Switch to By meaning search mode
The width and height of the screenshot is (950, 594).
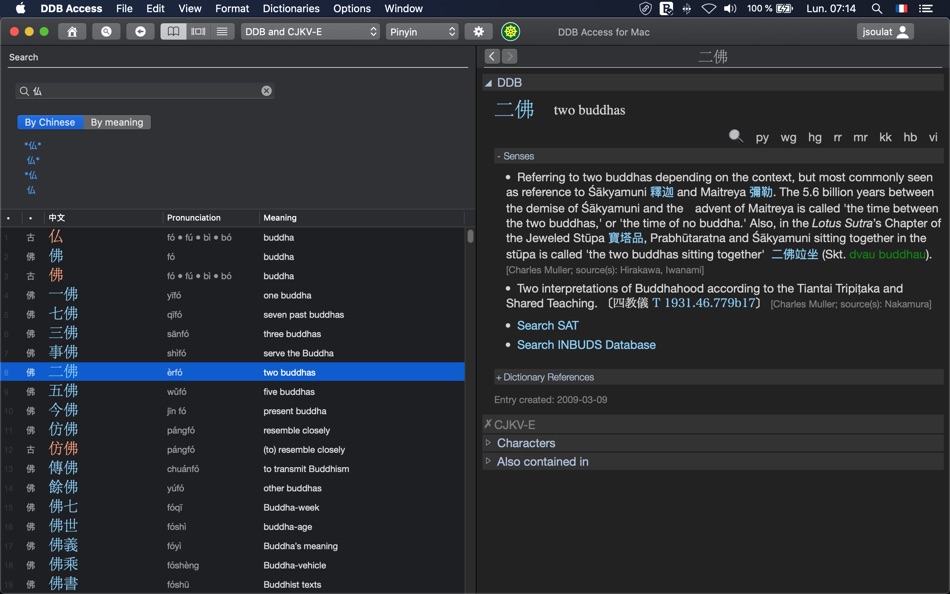click(x=117, y=122)
